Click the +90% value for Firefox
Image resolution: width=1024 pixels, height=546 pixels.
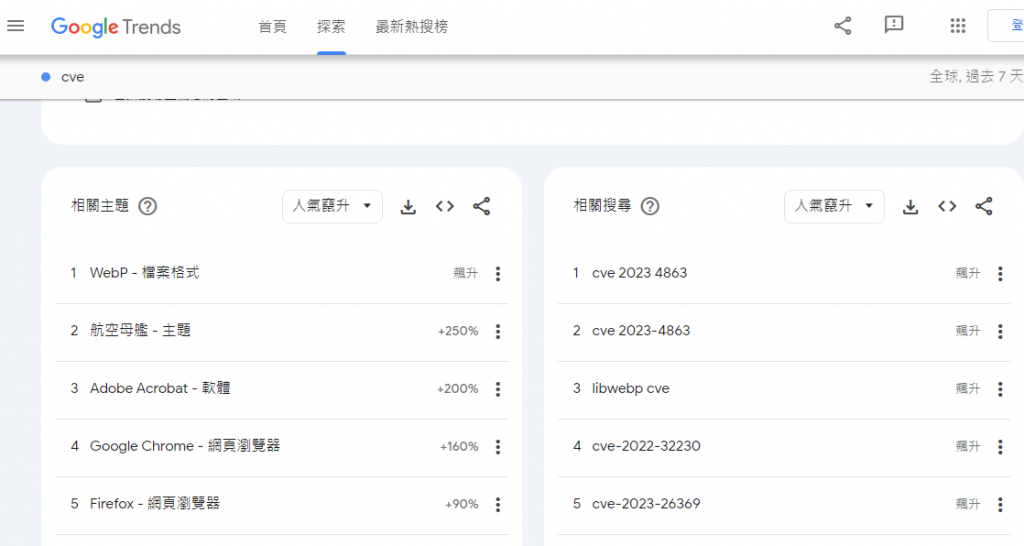[x=462, y=504]
